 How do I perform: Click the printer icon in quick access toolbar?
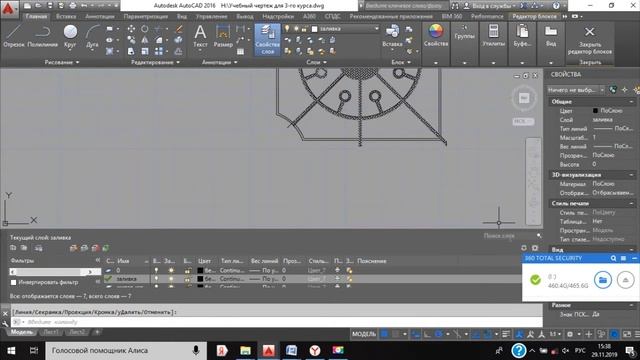tap(73, 6)
